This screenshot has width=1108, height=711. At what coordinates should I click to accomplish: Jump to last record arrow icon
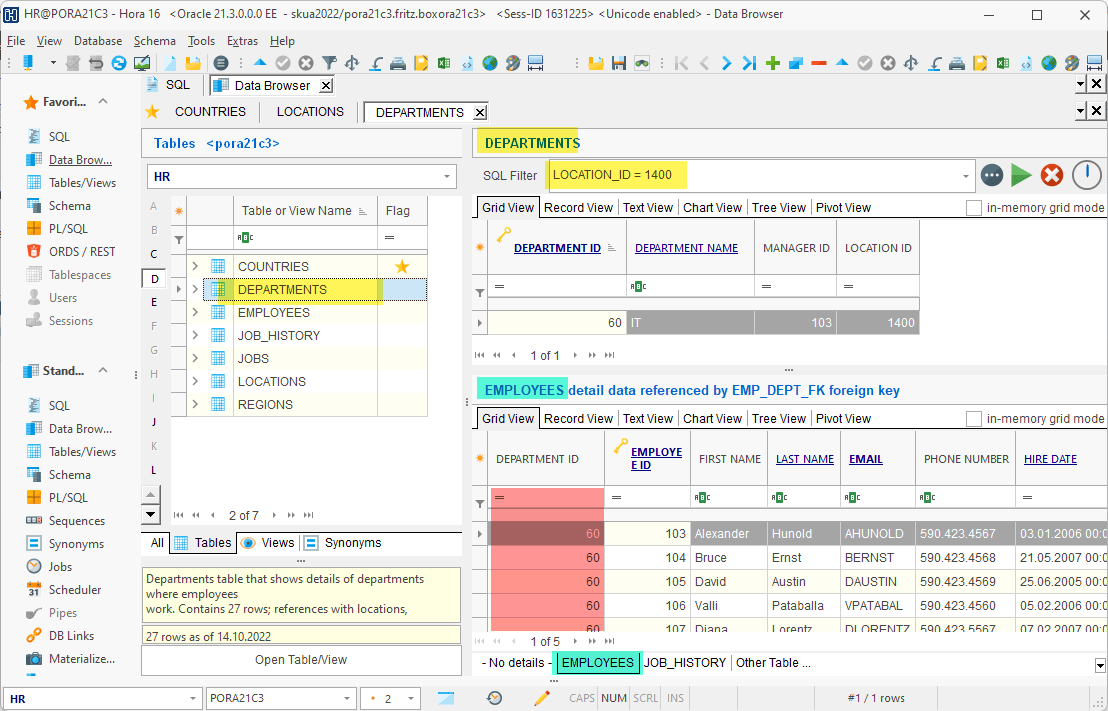[x=750, y=63]
